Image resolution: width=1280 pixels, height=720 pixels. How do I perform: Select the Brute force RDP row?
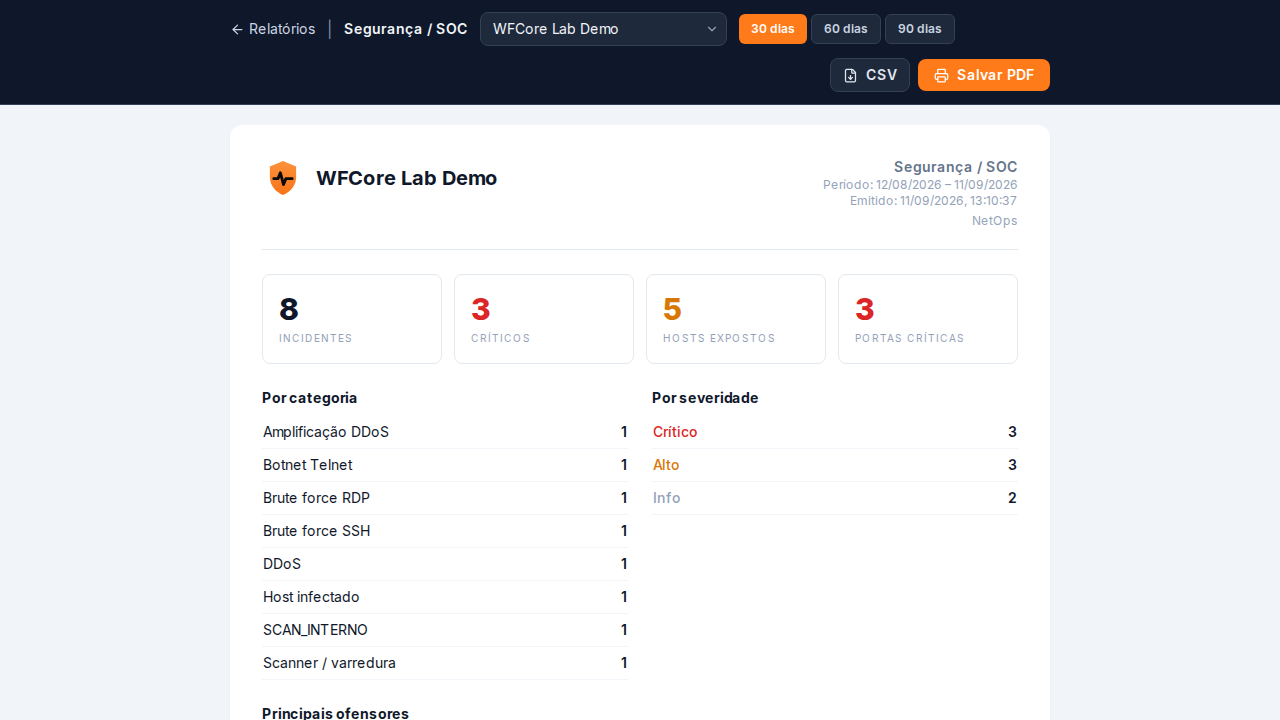[x=445, y=498]
